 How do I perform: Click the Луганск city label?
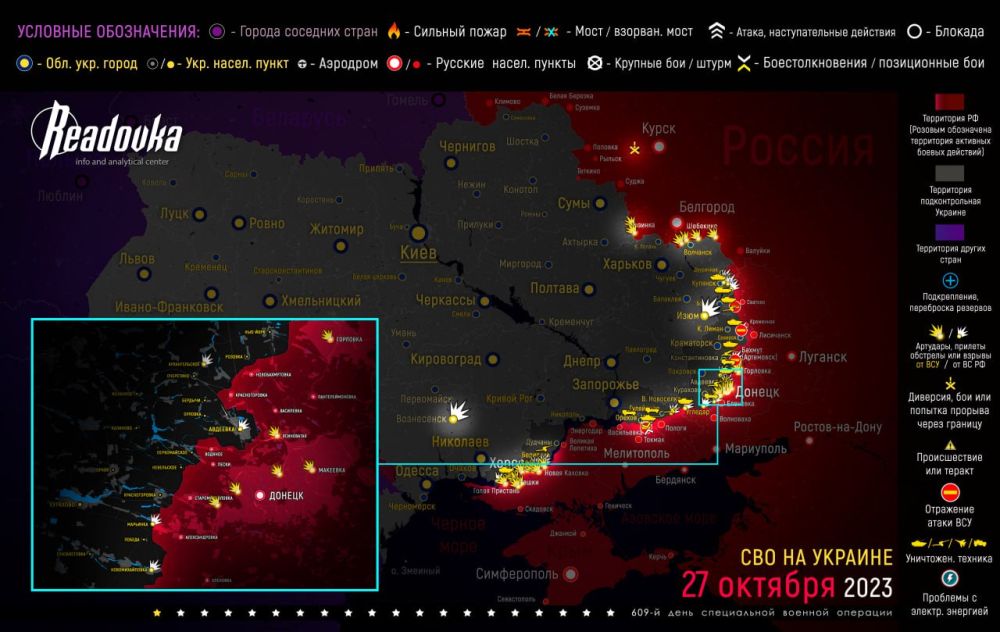click(823, 357)
